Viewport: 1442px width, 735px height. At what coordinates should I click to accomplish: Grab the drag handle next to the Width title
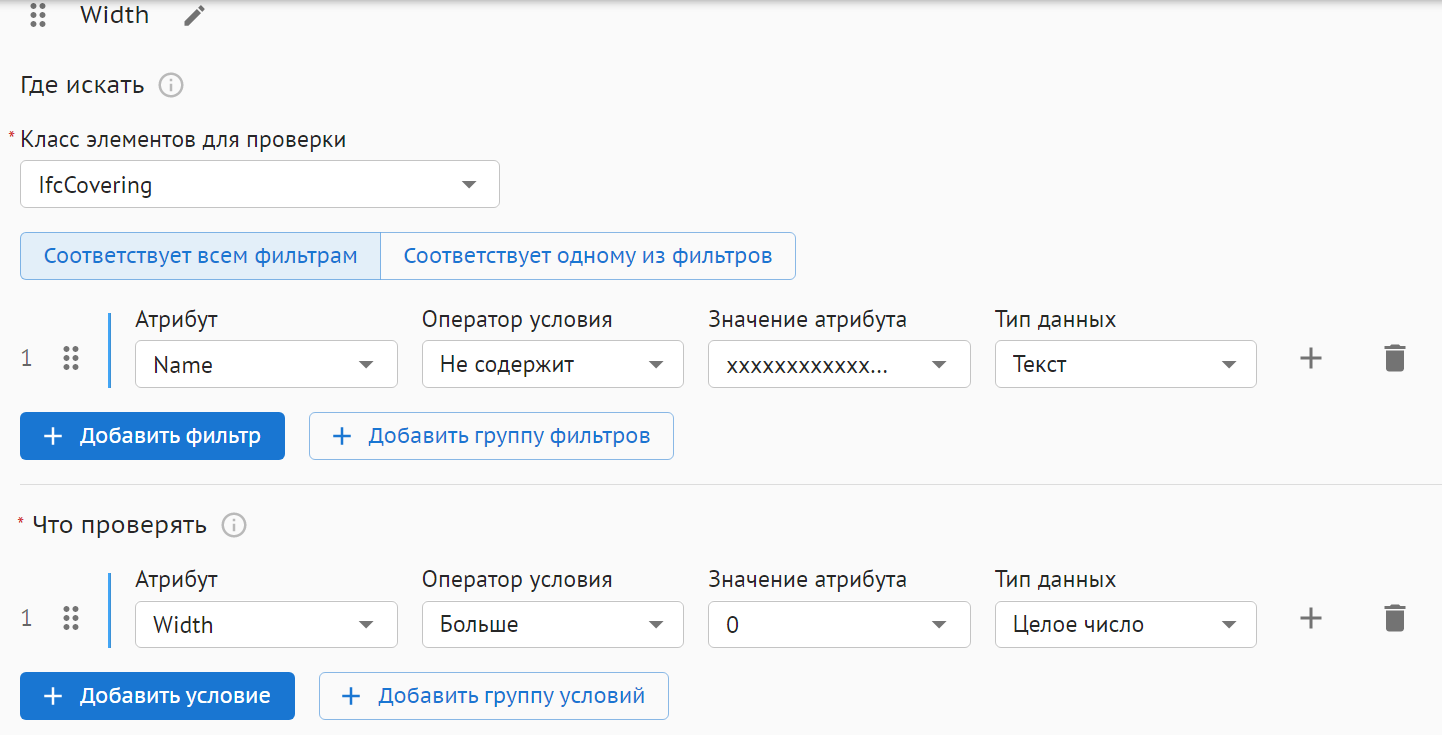[x=38, y=16]
